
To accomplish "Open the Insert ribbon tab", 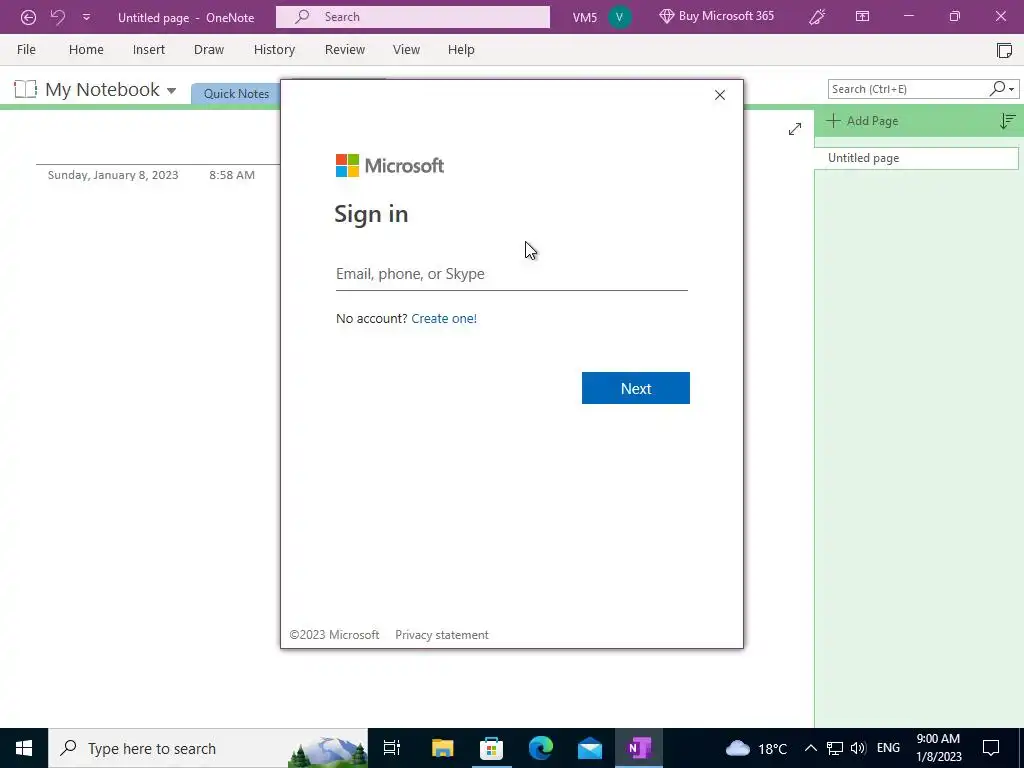I will [149, 50].
